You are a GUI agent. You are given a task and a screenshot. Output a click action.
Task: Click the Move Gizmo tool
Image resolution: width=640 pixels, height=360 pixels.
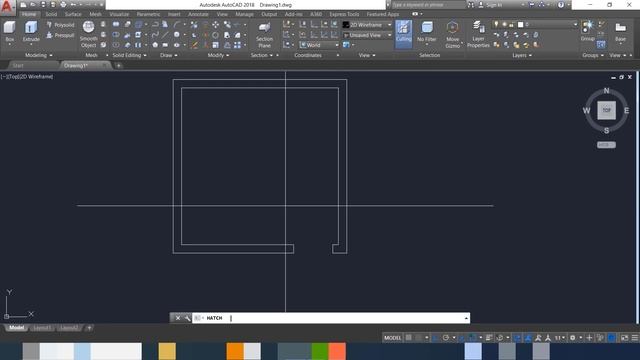(x=452, y=35)
